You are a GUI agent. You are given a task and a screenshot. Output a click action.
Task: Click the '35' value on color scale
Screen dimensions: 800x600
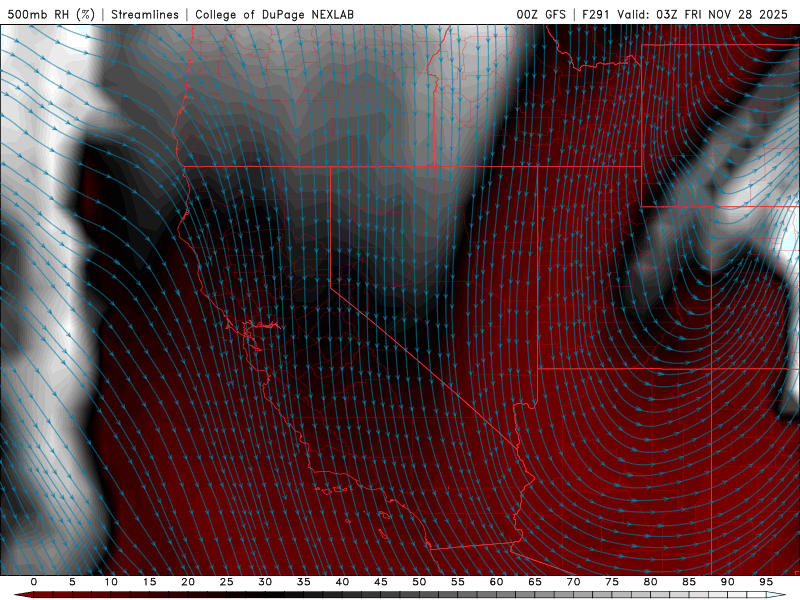point(304,582)
